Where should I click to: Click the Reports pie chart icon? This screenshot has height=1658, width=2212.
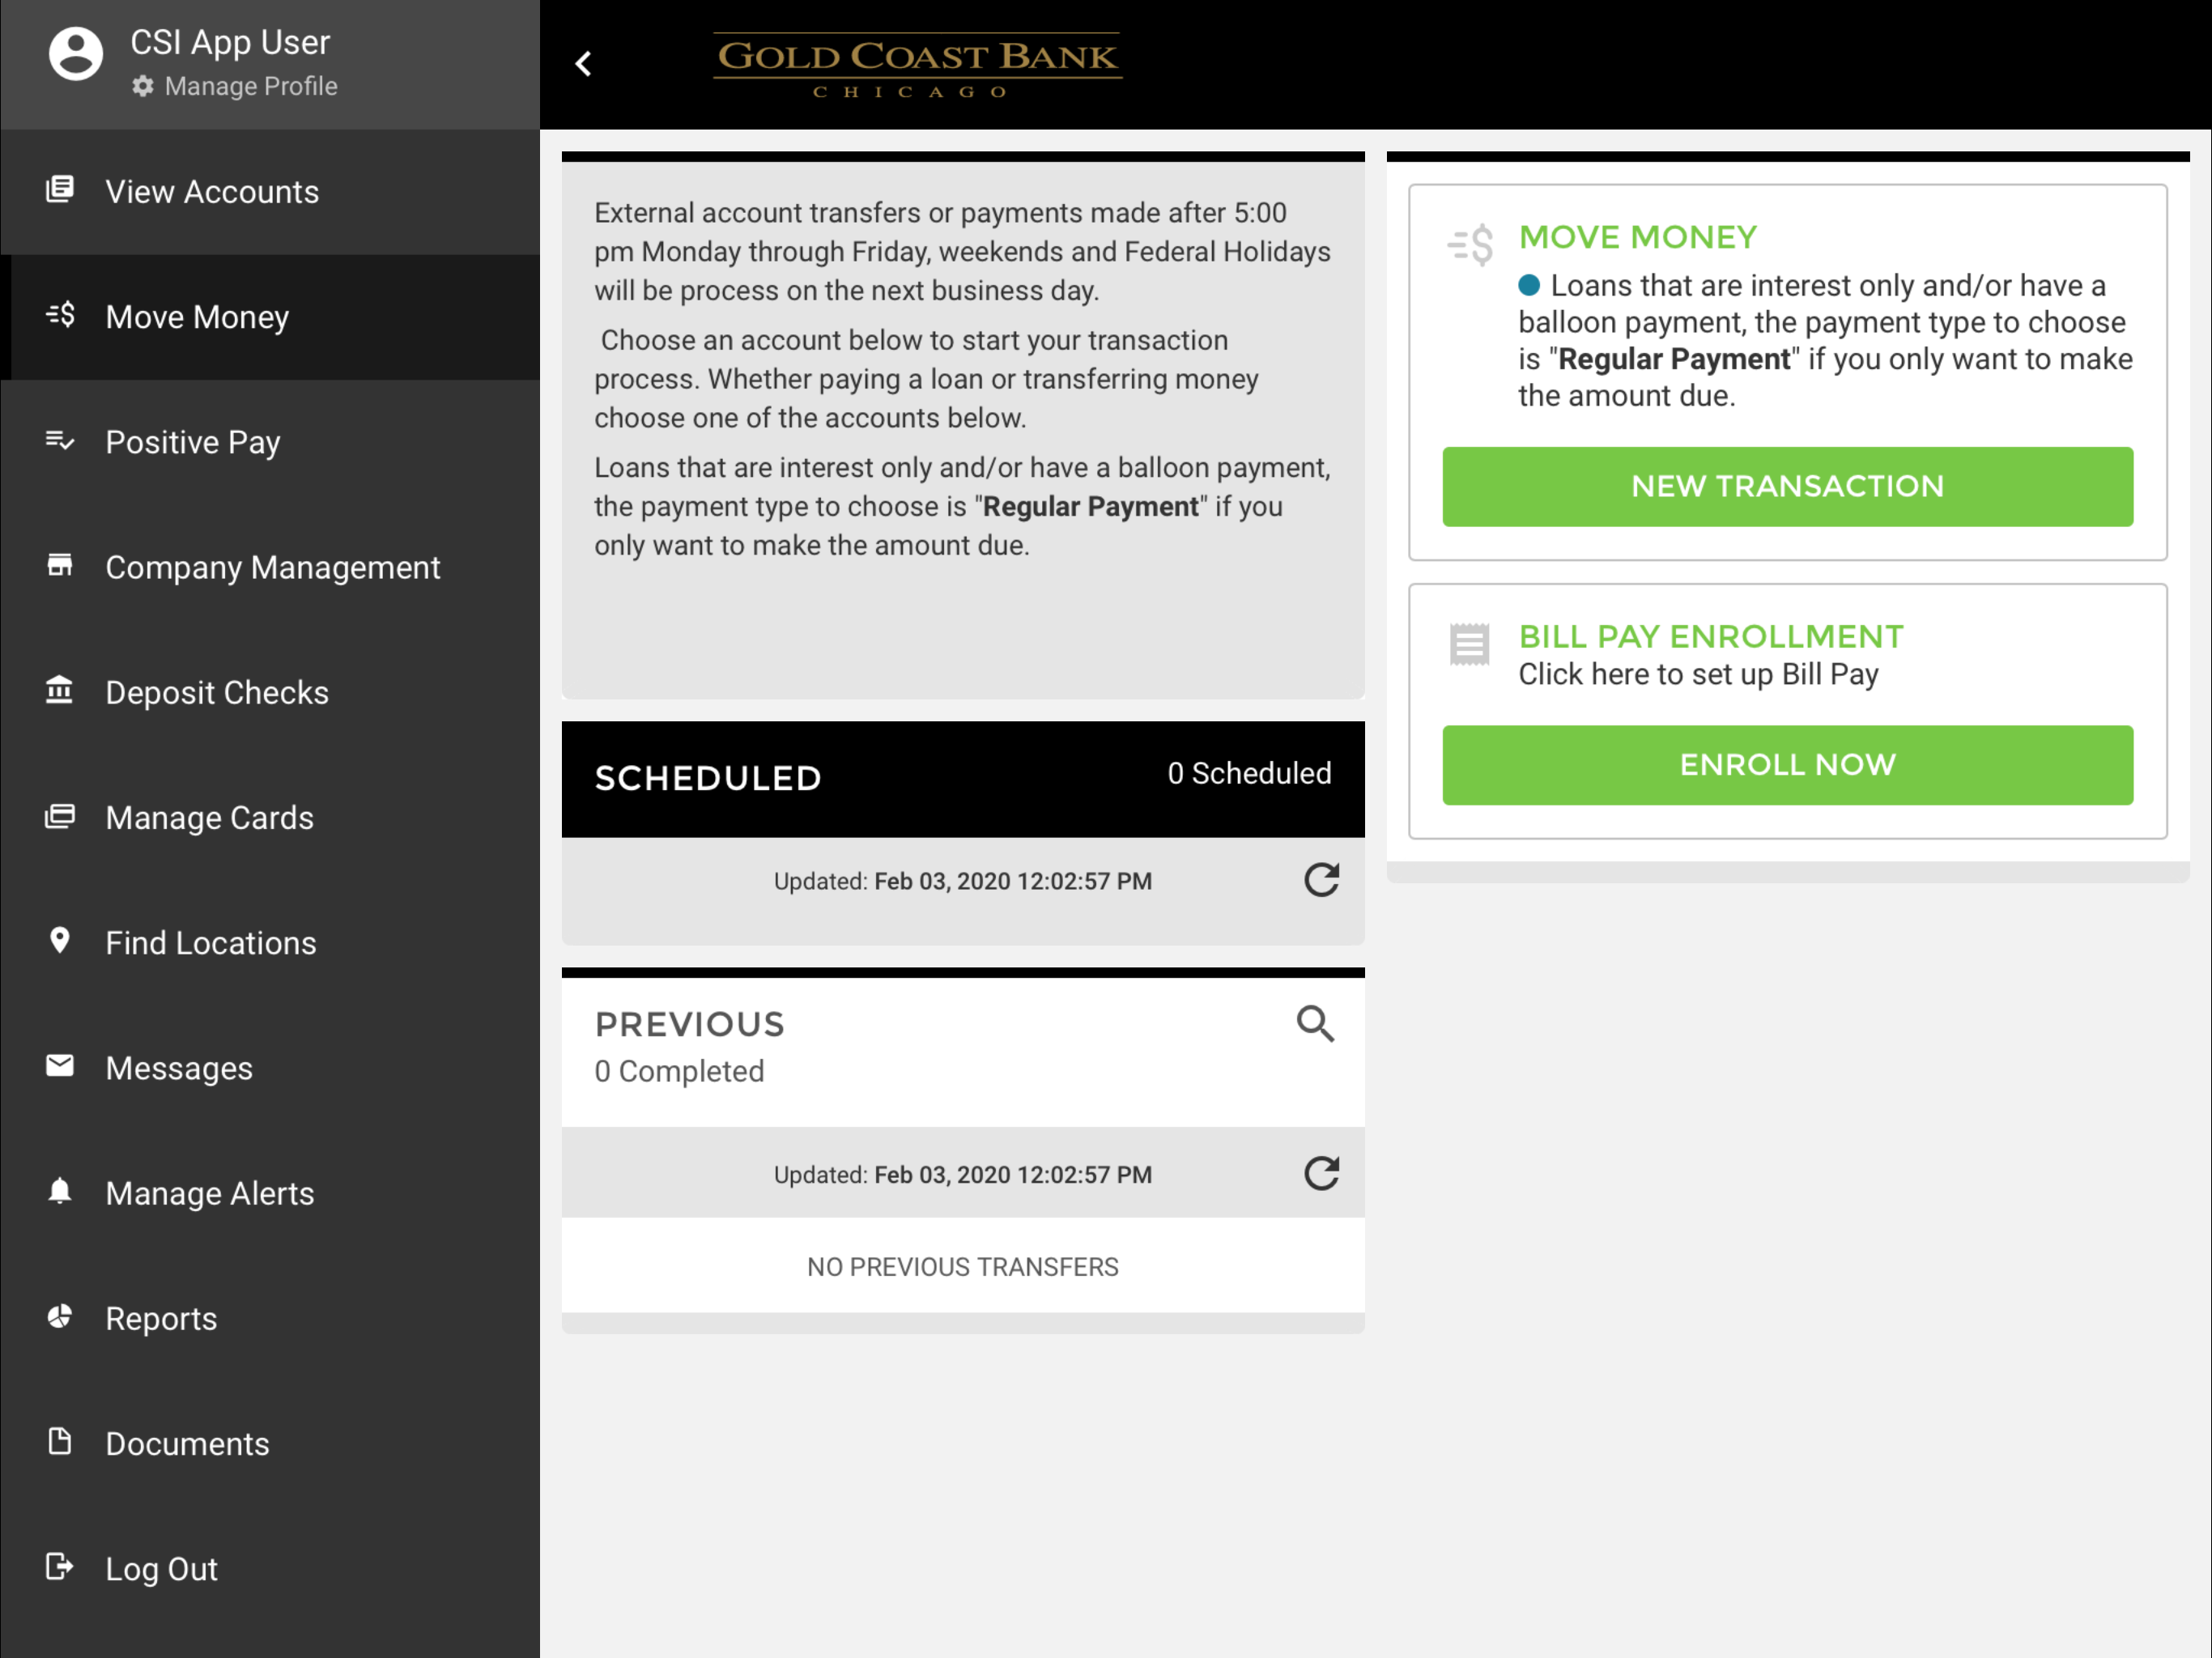(x=60, y=1316)
